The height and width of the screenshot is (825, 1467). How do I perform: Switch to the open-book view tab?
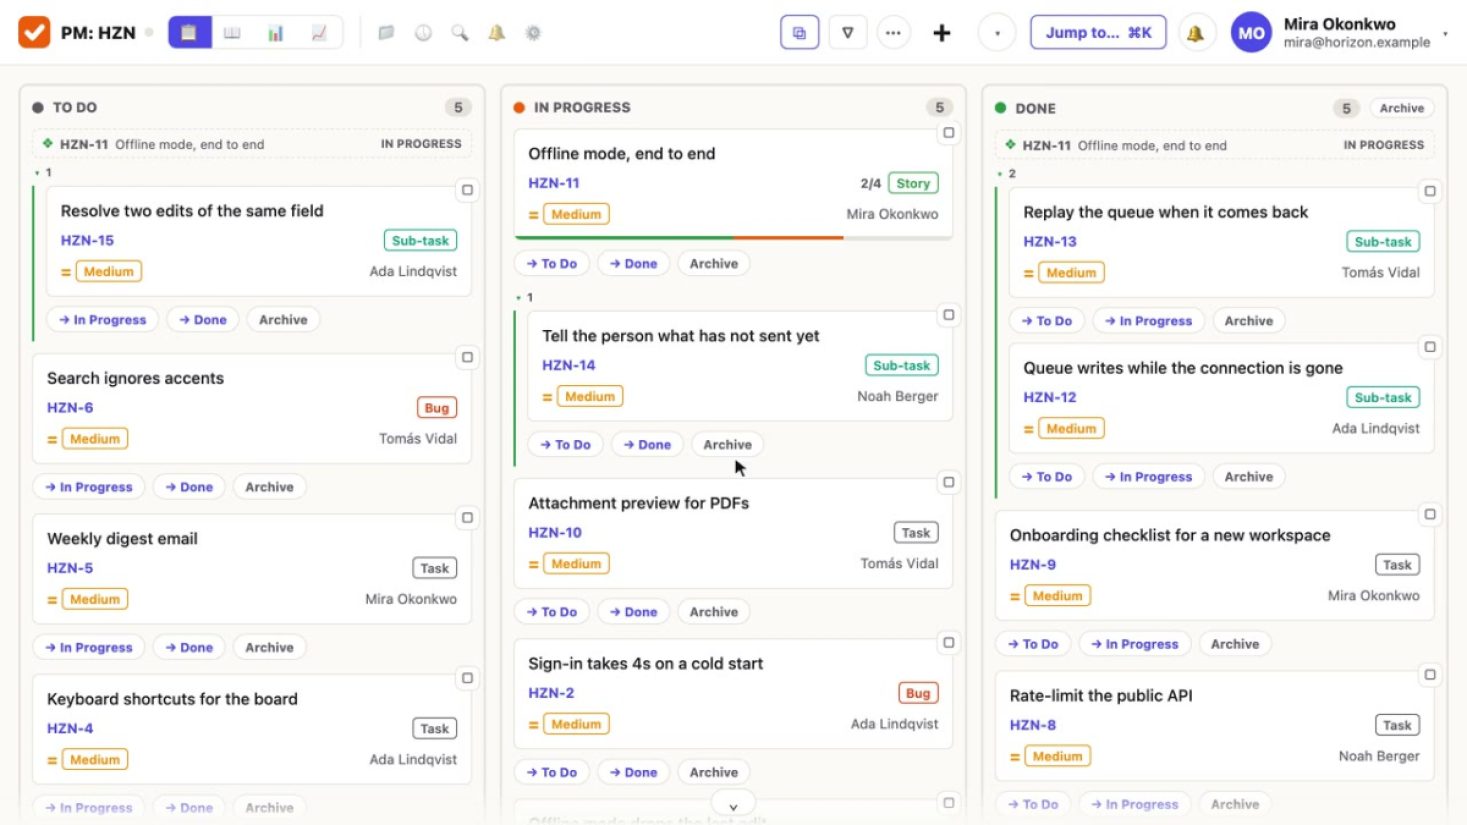pos(232,33)
